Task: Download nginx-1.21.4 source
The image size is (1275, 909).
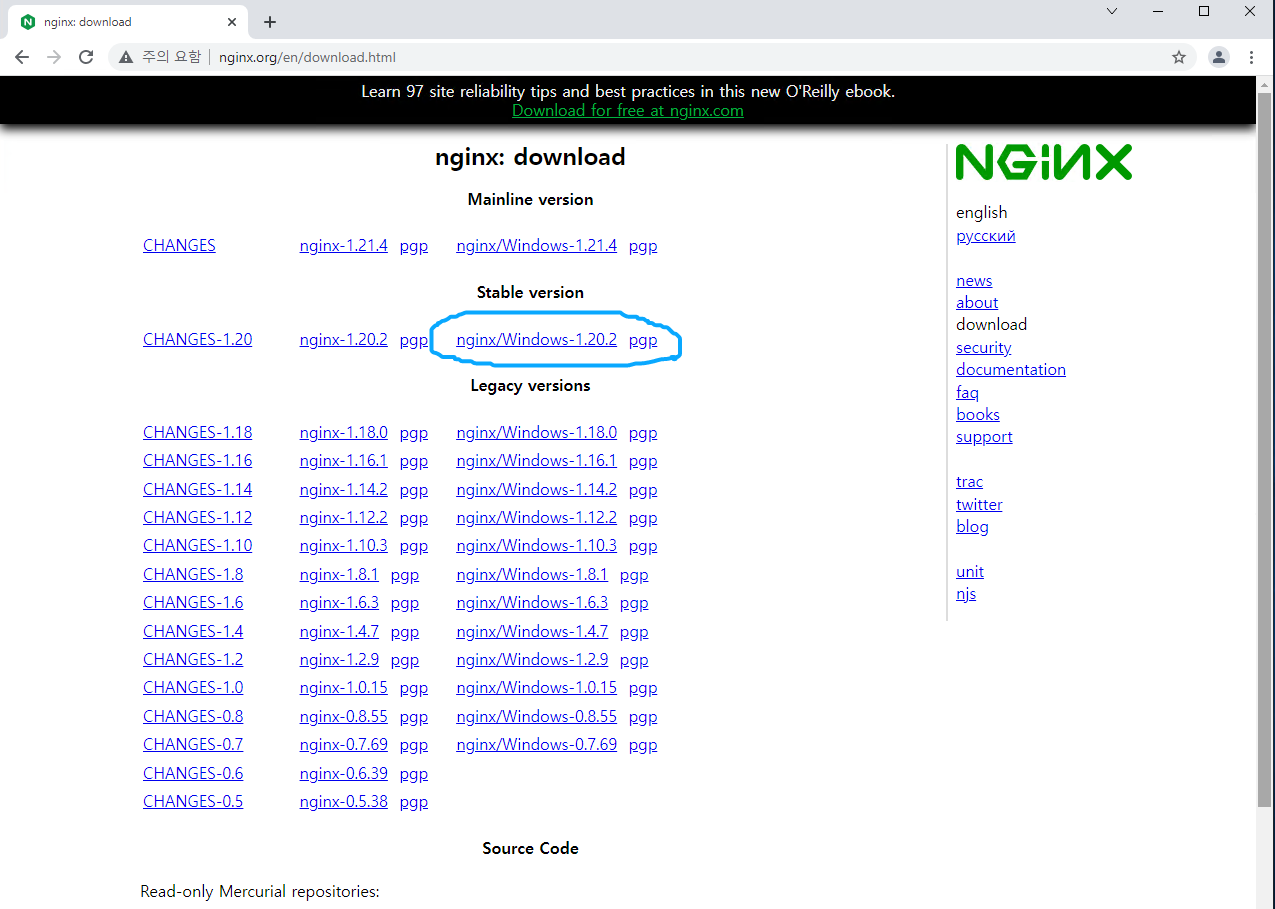Action: pyautogui.click(x=343, y=245)
